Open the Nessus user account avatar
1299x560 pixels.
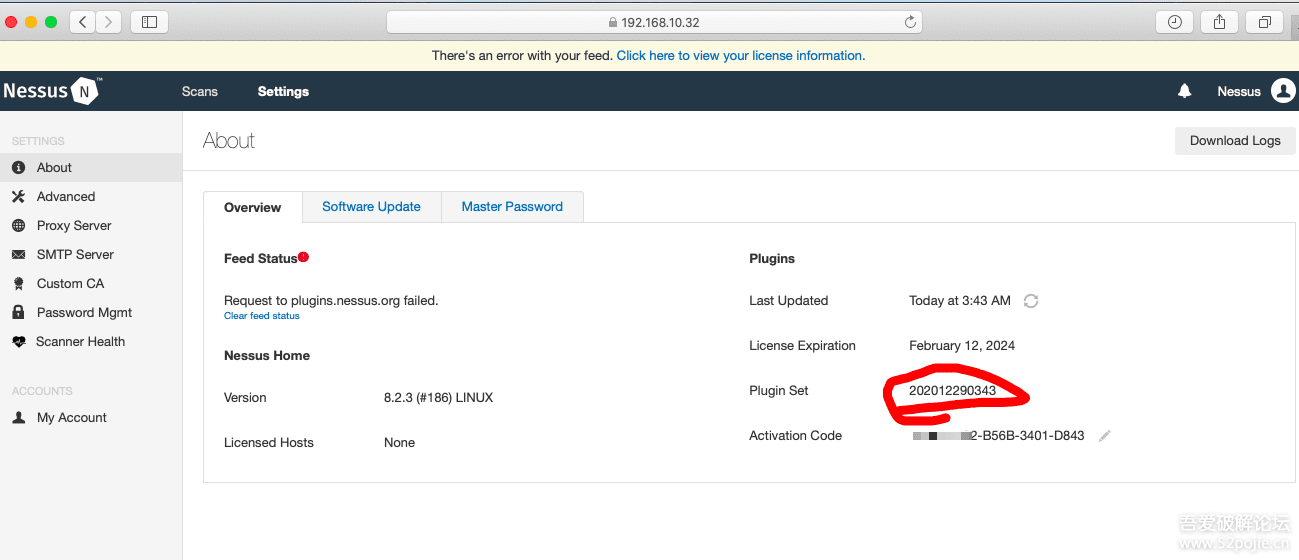point(1283,91)
